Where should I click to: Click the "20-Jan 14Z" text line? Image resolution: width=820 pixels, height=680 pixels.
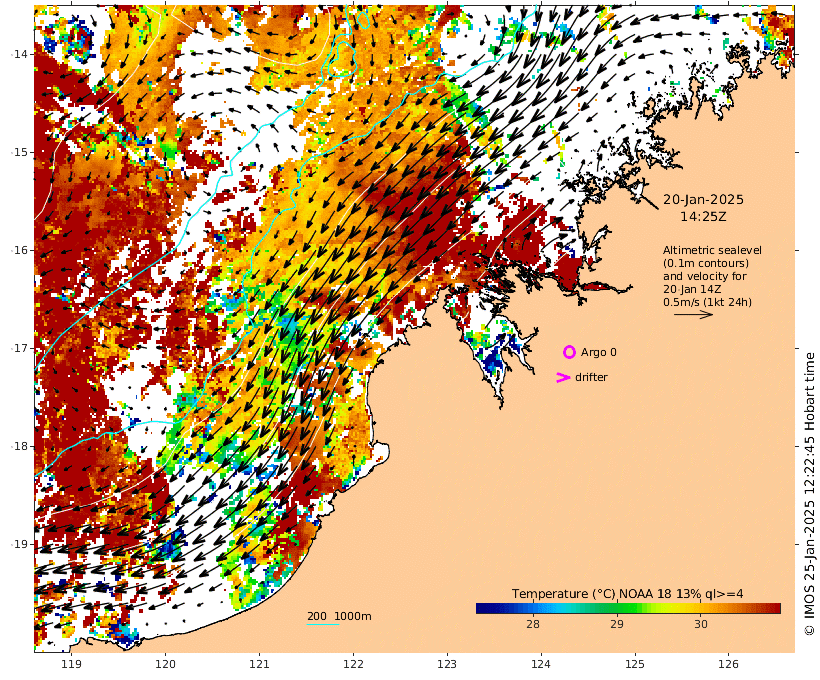coord(692,289)
